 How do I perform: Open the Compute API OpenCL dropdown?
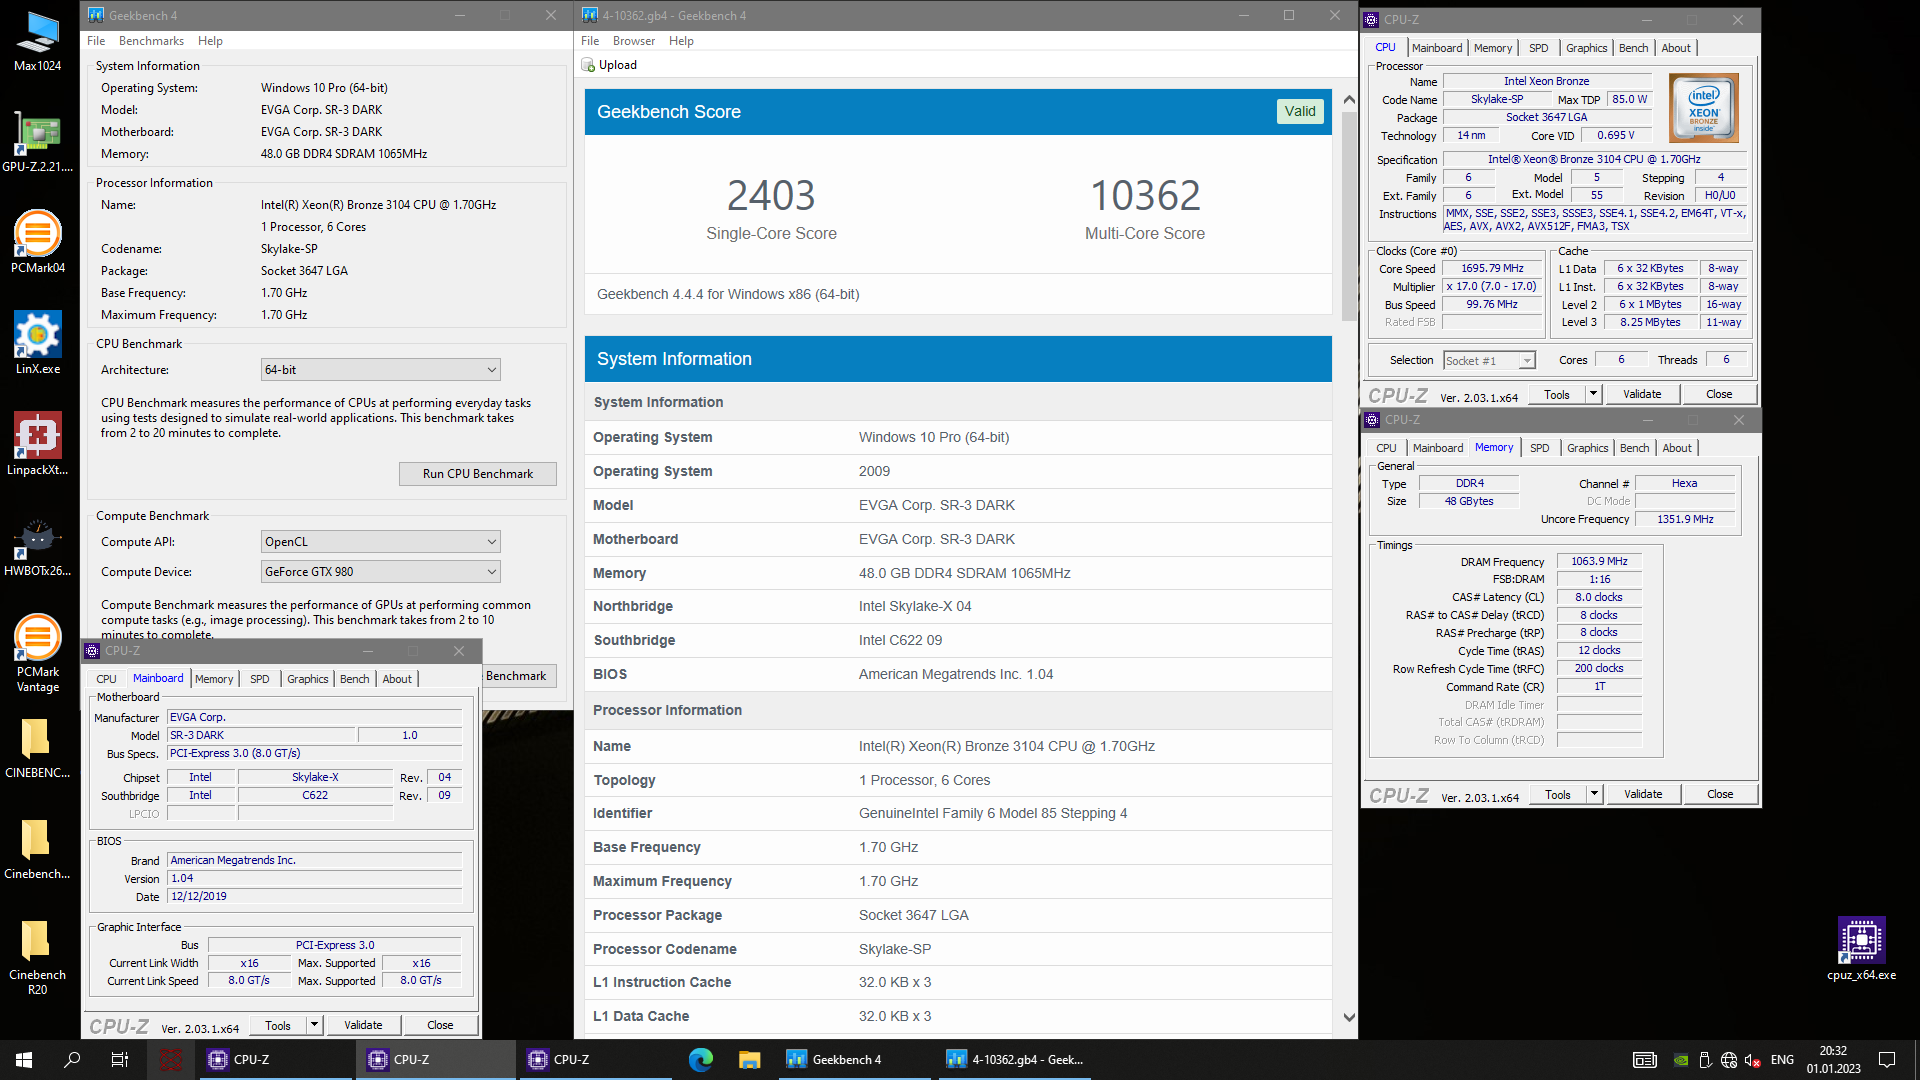380,542
